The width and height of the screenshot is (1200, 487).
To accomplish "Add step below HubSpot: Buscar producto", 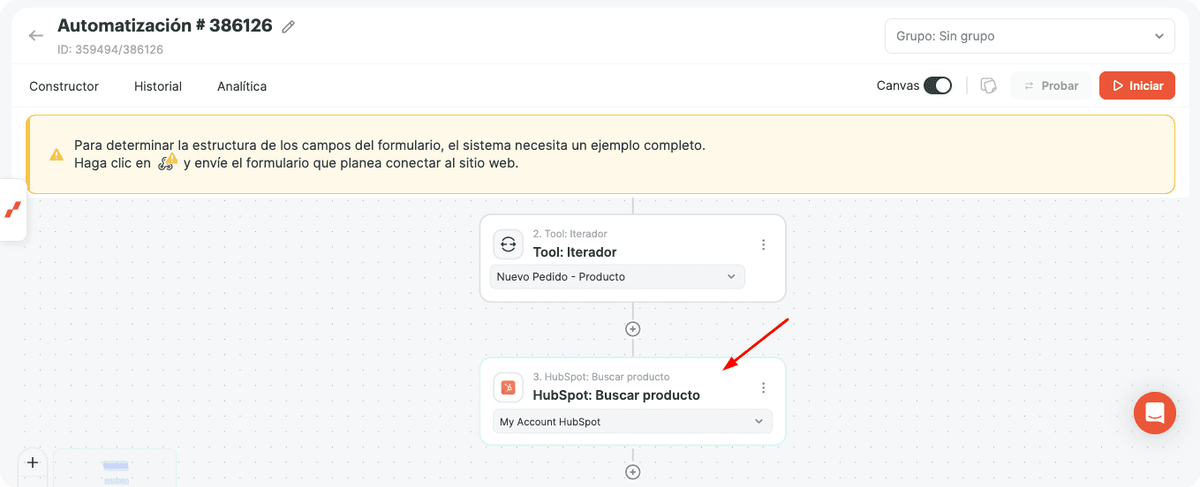I will 632,472.
